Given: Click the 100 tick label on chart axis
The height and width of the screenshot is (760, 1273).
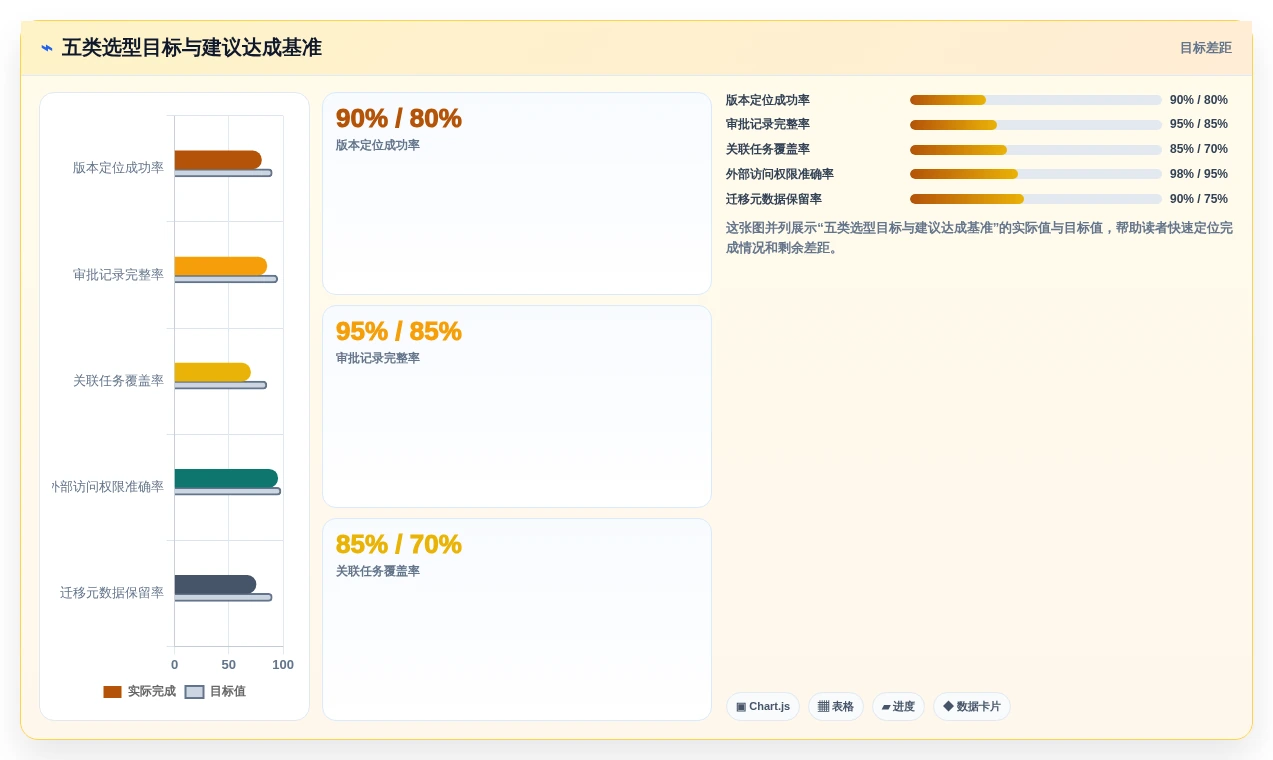Looking at the screenshot, I should [x=283, y=665].
